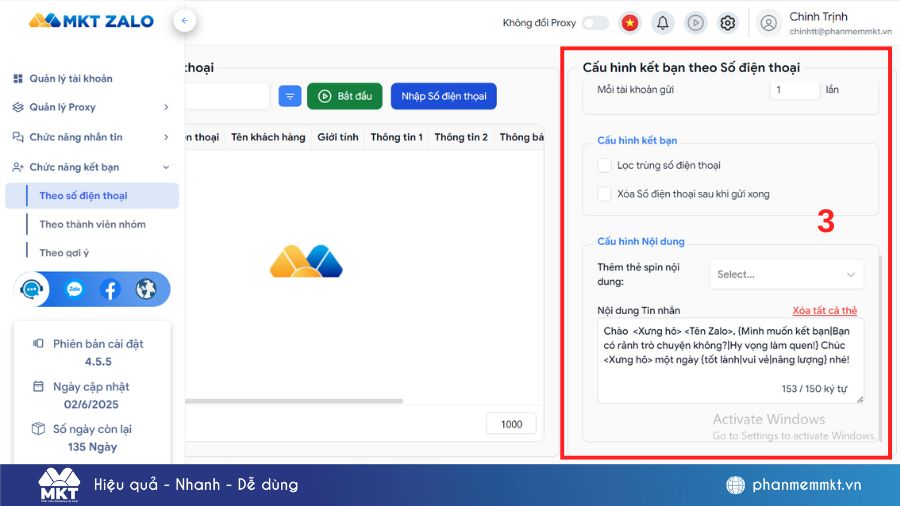The width and height of the screenshot is (900, 506).
Task: Open the Vietnam flag language selector
Action: point(630,23)
